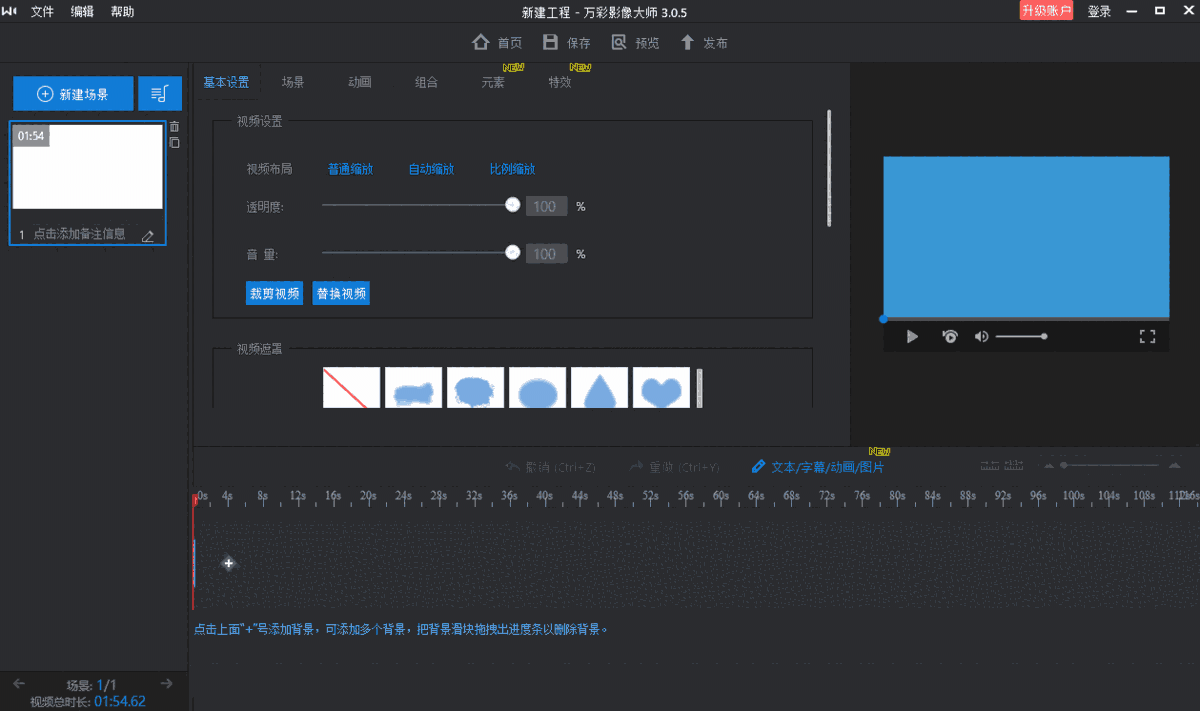Switch to the 特效 tab
The height and width of the screenshot is (711, 1200).
point(560,82)
